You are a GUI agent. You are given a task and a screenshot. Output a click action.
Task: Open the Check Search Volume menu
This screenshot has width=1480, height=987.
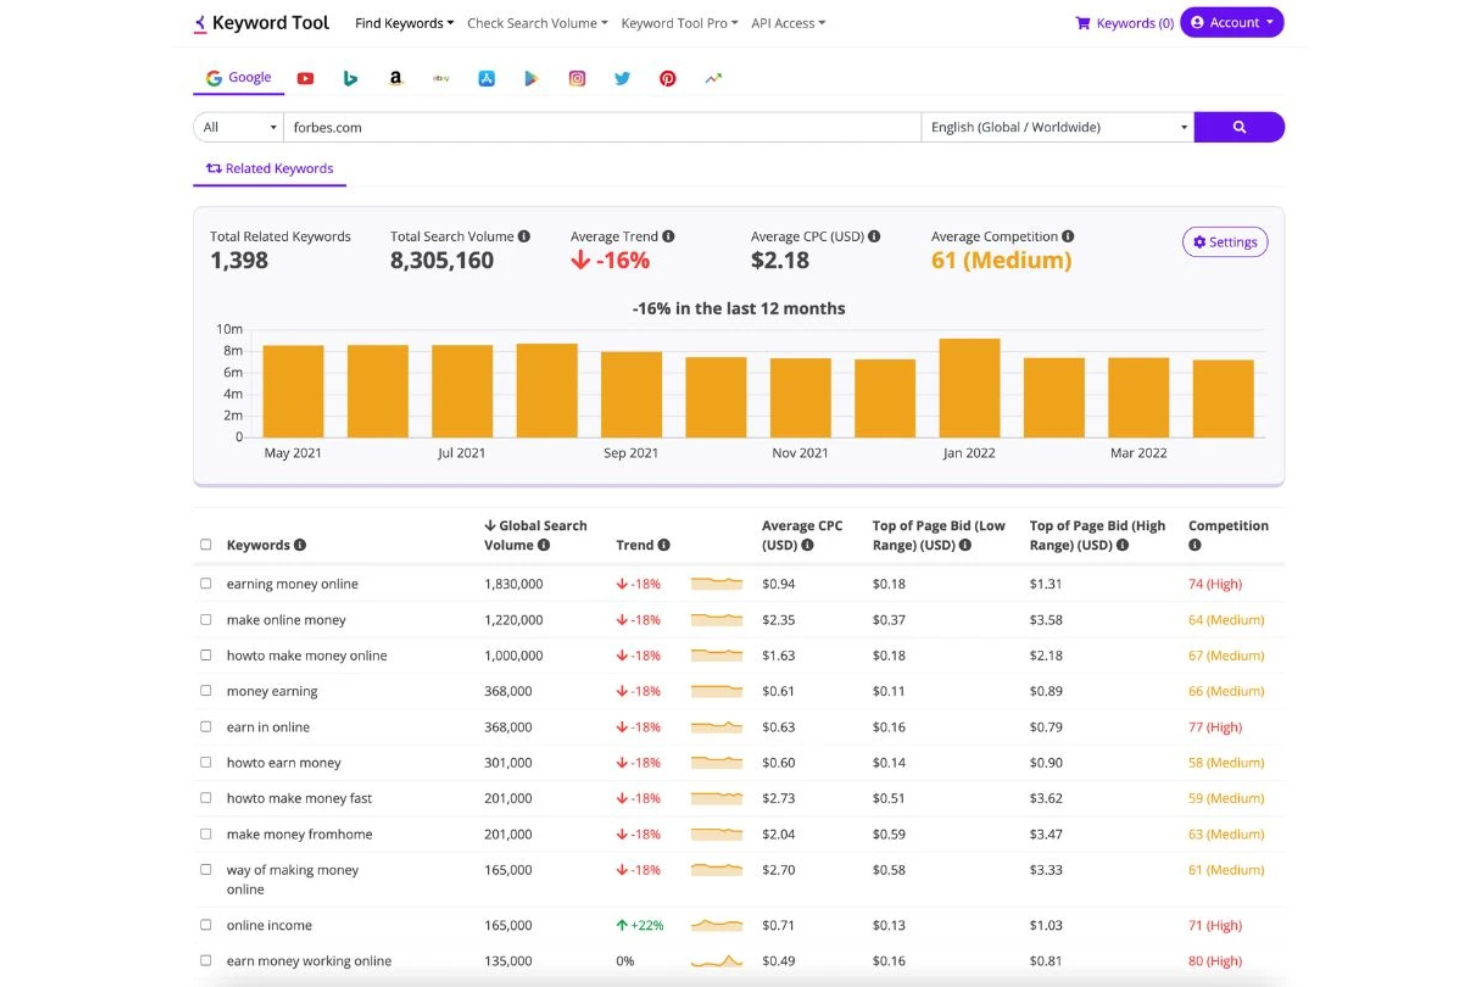point(536,23)
